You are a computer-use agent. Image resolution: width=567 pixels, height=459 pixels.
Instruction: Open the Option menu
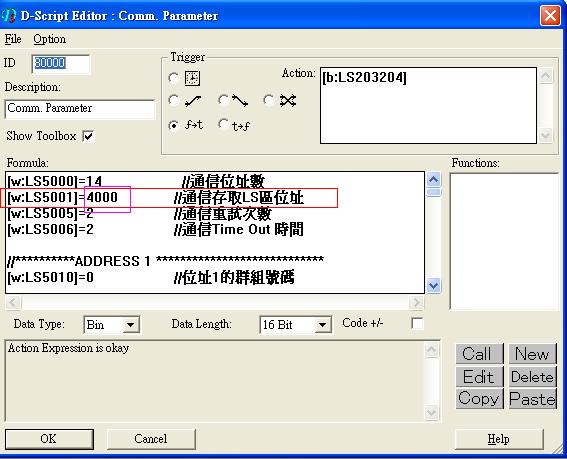[50, 39]
